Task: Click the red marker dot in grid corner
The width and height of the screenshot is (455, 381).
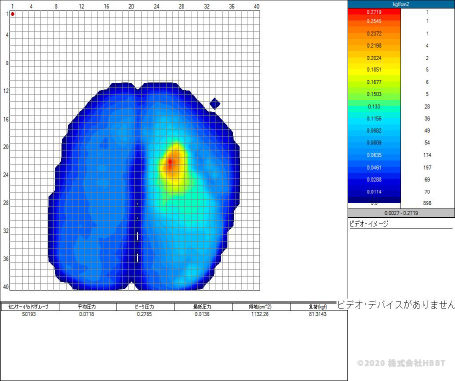Action: 13,14
